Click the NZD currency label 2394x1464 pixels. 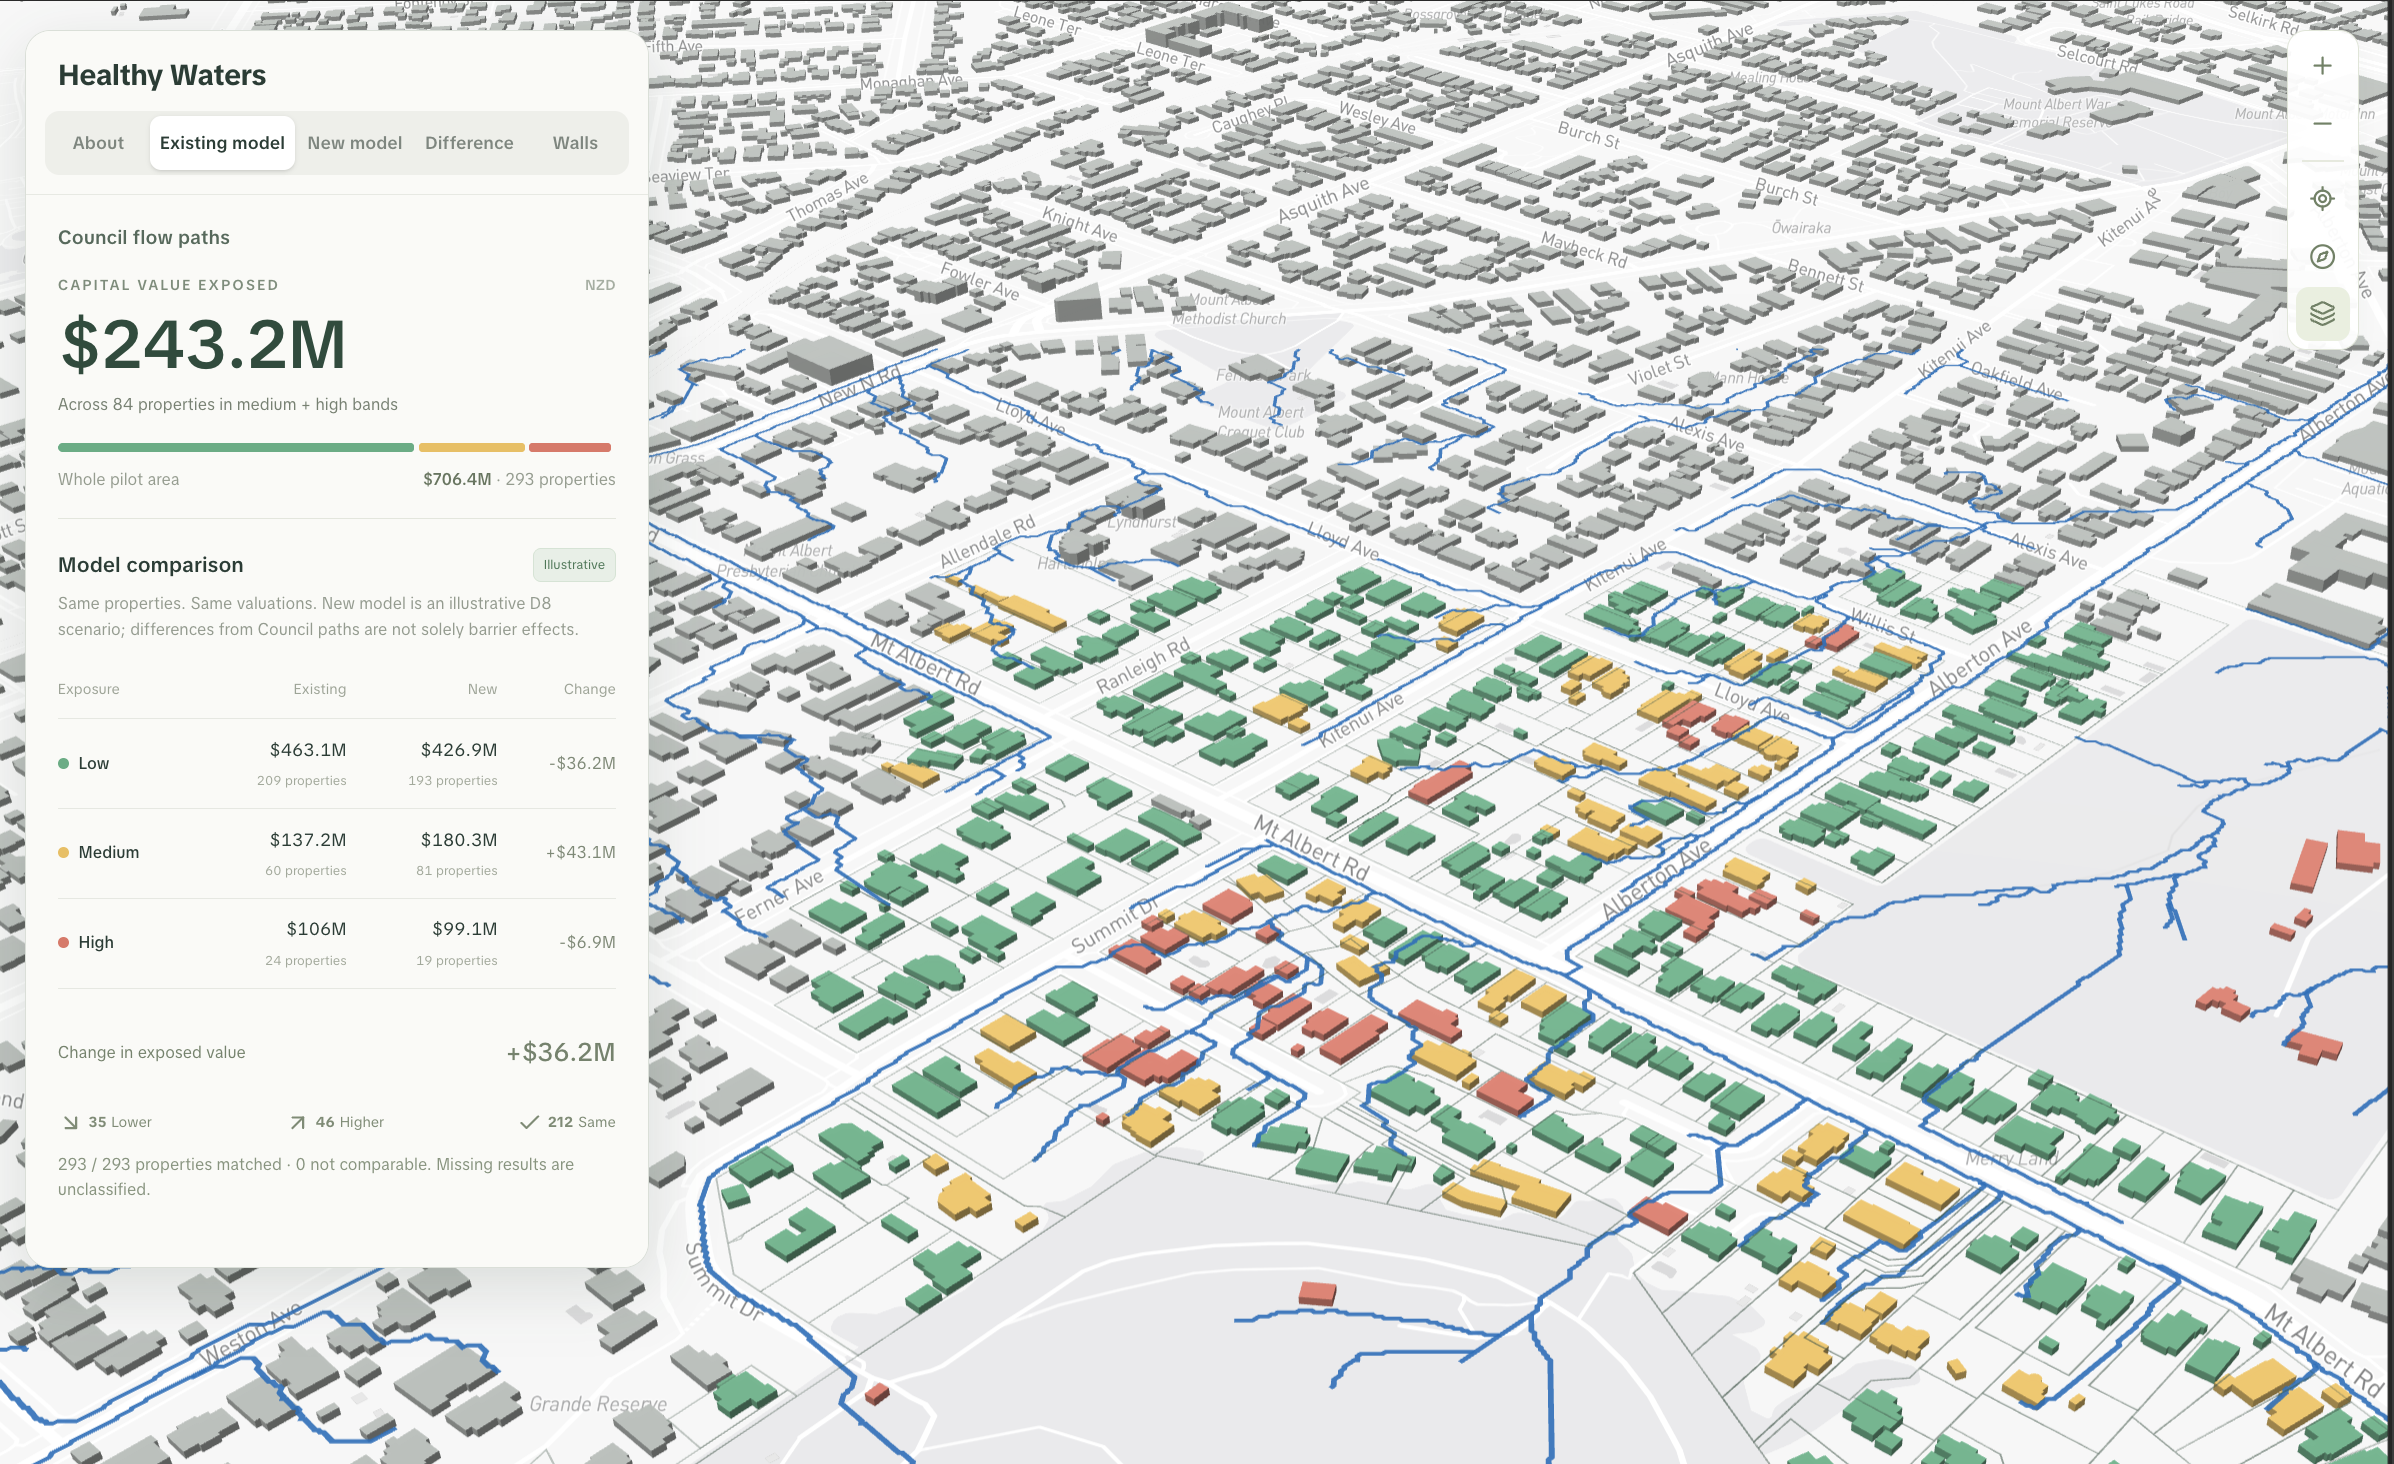click(x=600, y=285)
